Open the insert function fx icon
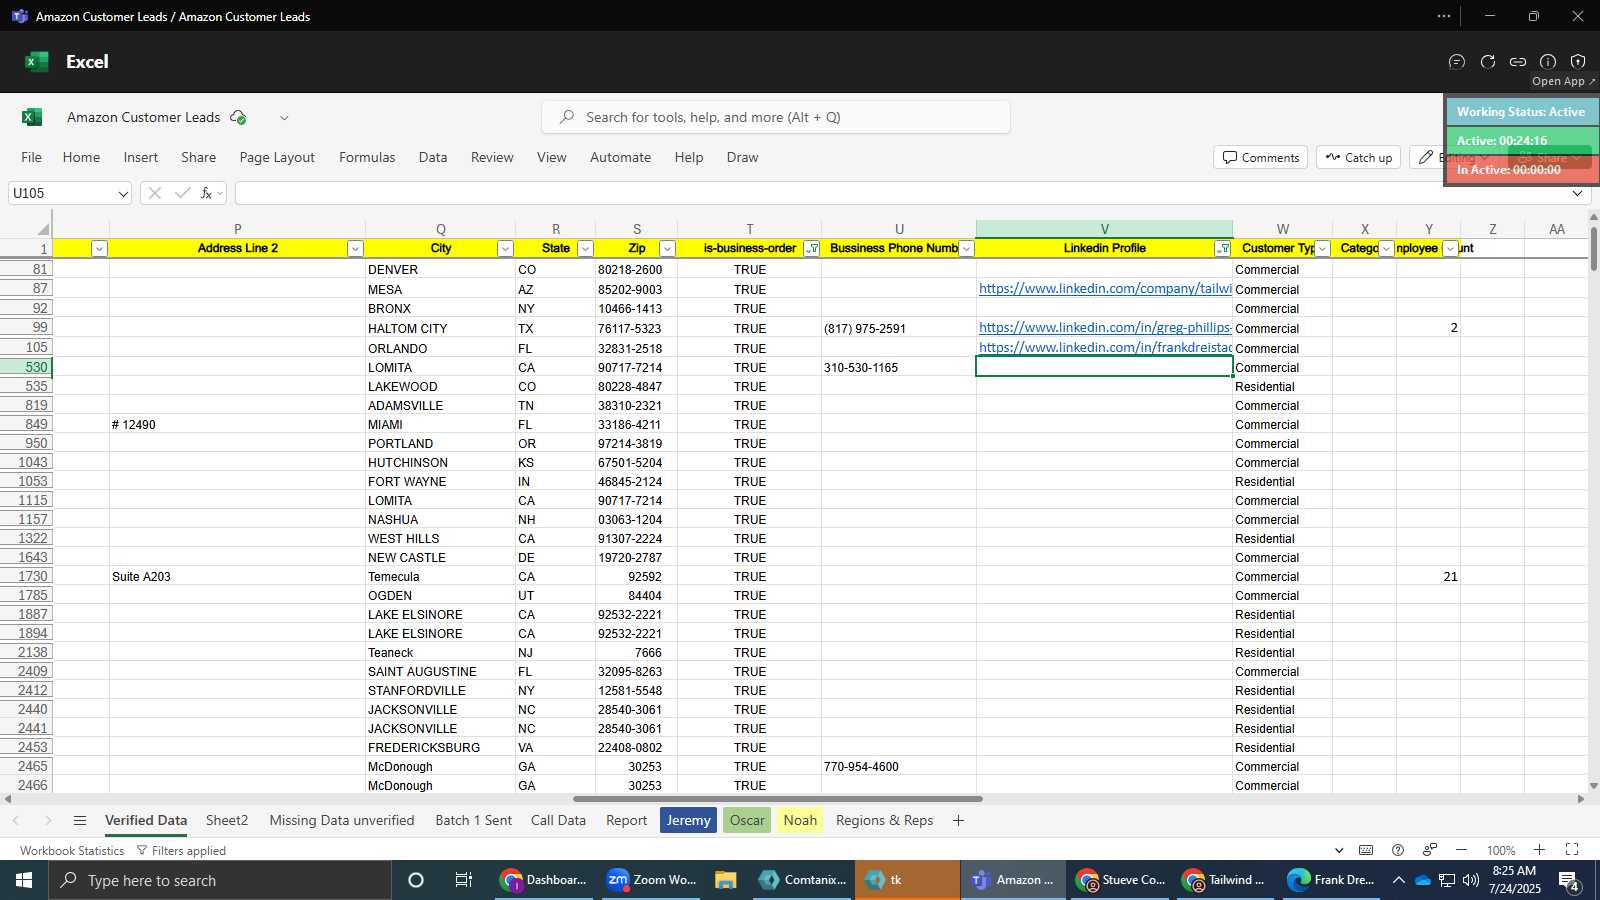 tap(207, 193)
